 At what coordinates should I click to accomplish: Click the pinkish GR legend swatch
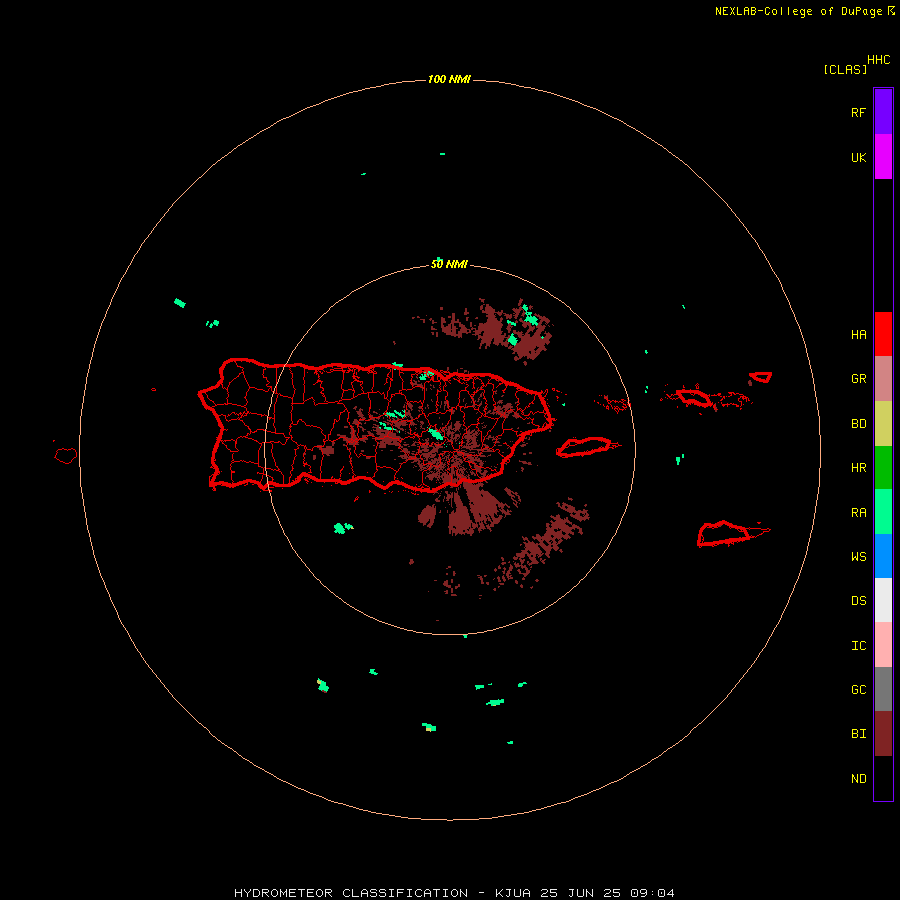pyautogui.click(x=883, y=379)
